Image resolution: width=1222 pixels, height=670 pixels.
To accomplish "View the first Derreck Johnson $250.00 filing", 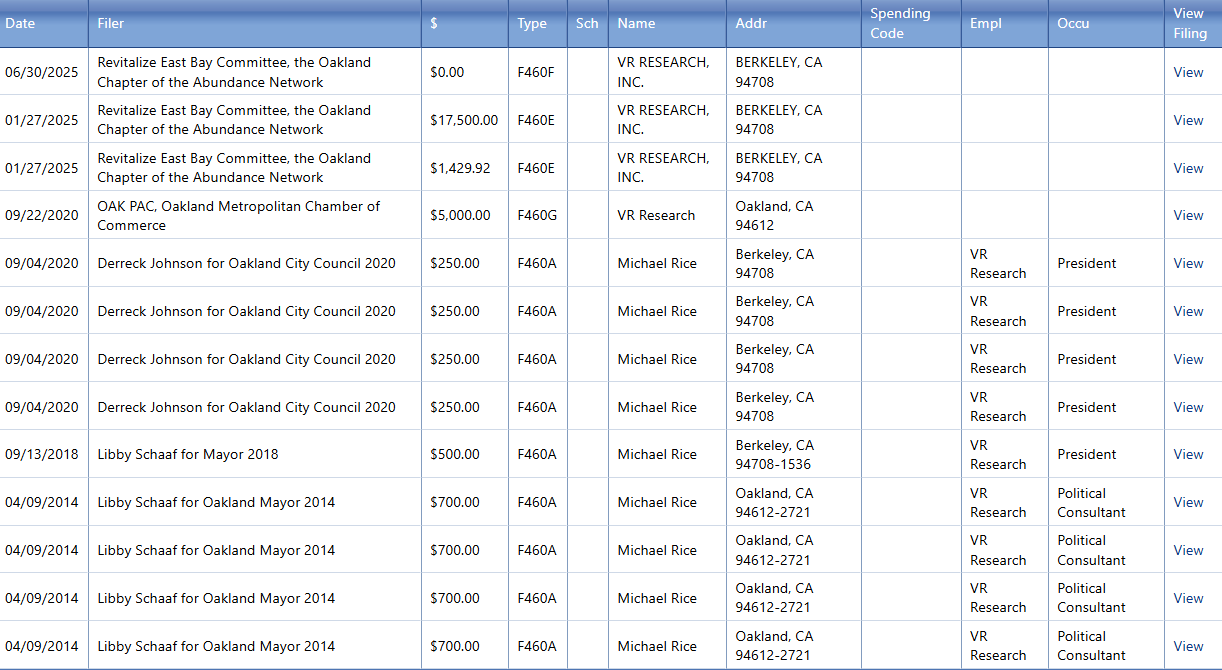I will click(x=1188, y=263).
